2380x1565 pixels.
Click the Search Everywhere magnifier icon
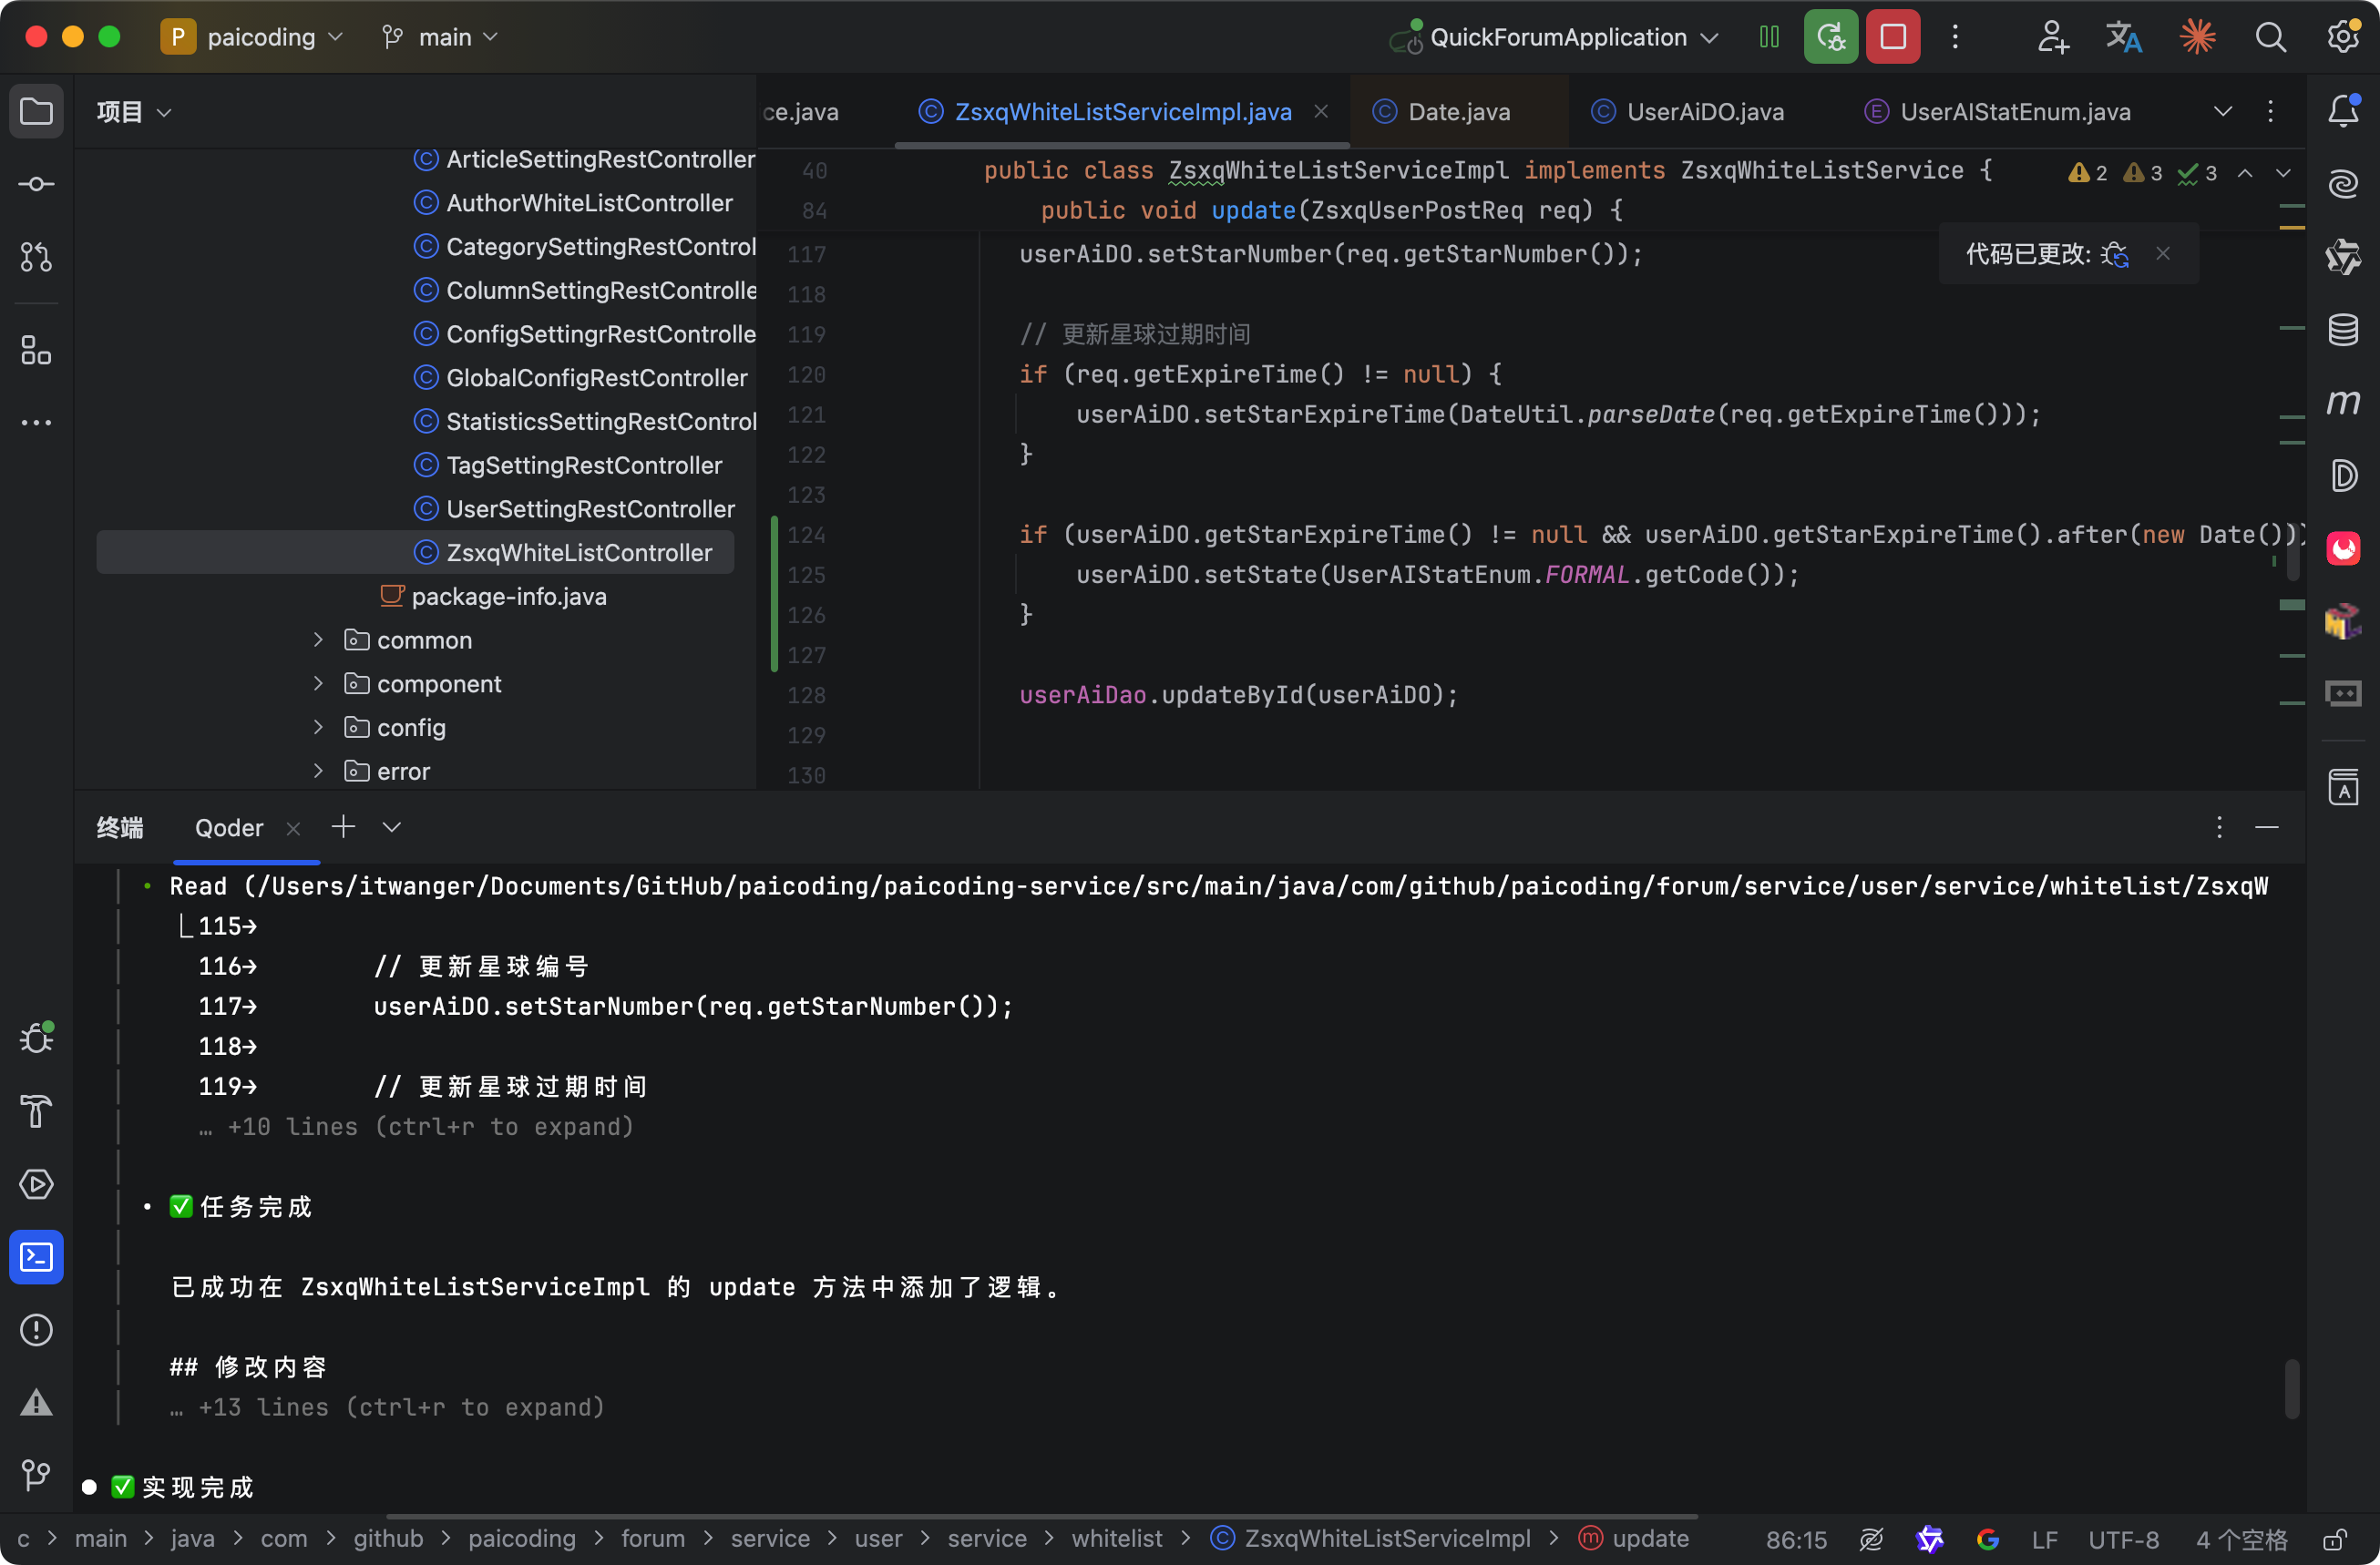[2270, 37]
